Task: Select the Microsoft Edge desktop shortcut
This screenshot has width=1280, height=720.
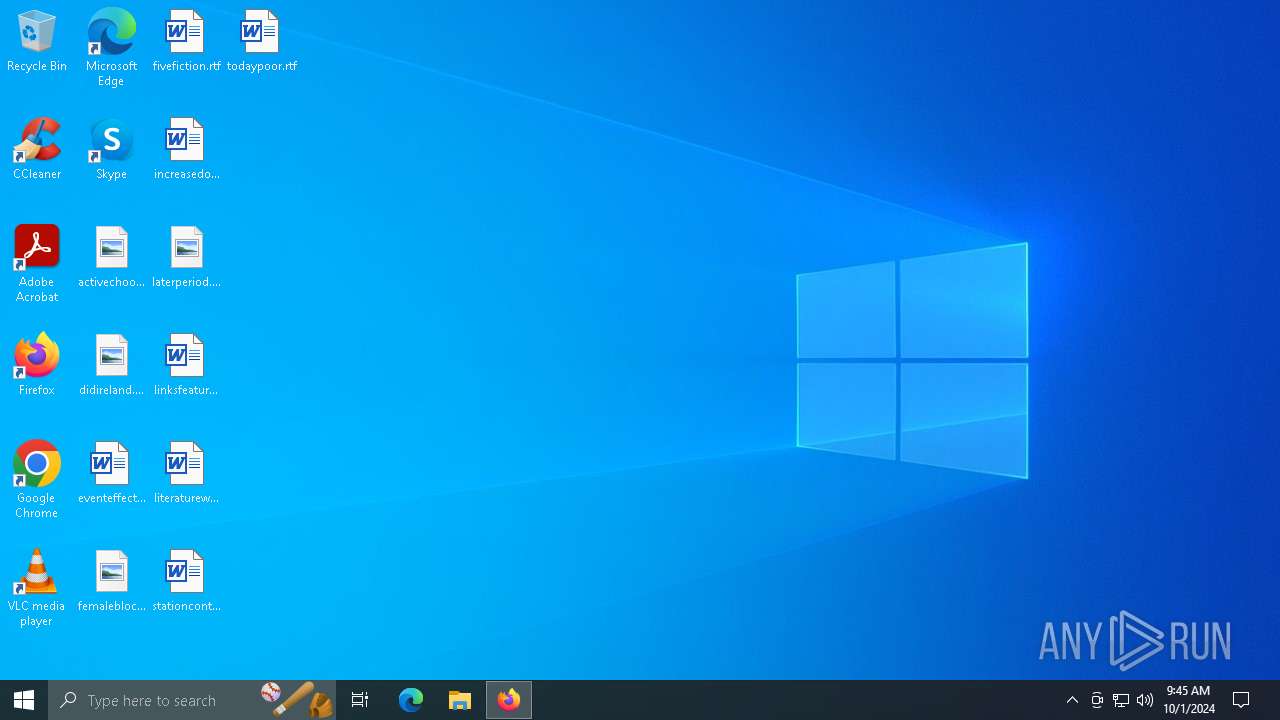Action: (x=111, y=47)
